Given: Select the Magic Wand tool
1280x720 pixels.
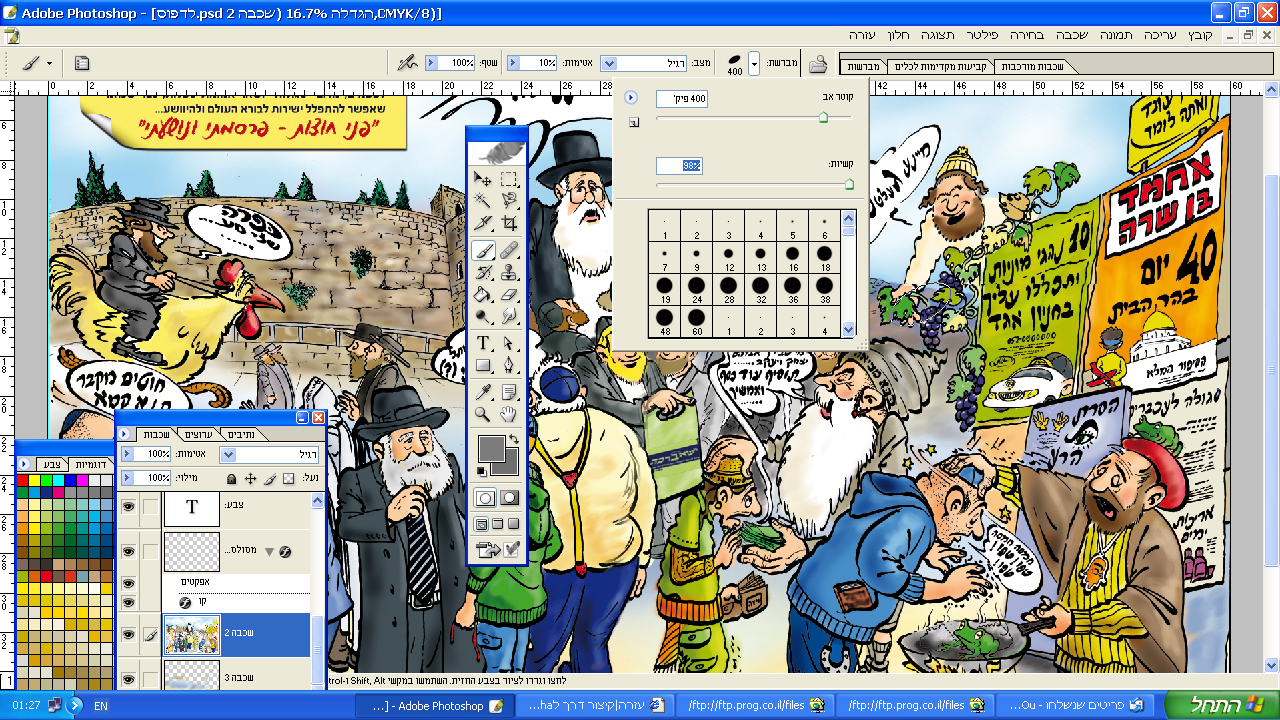Looking at the screenshot, I should point(484,201).
